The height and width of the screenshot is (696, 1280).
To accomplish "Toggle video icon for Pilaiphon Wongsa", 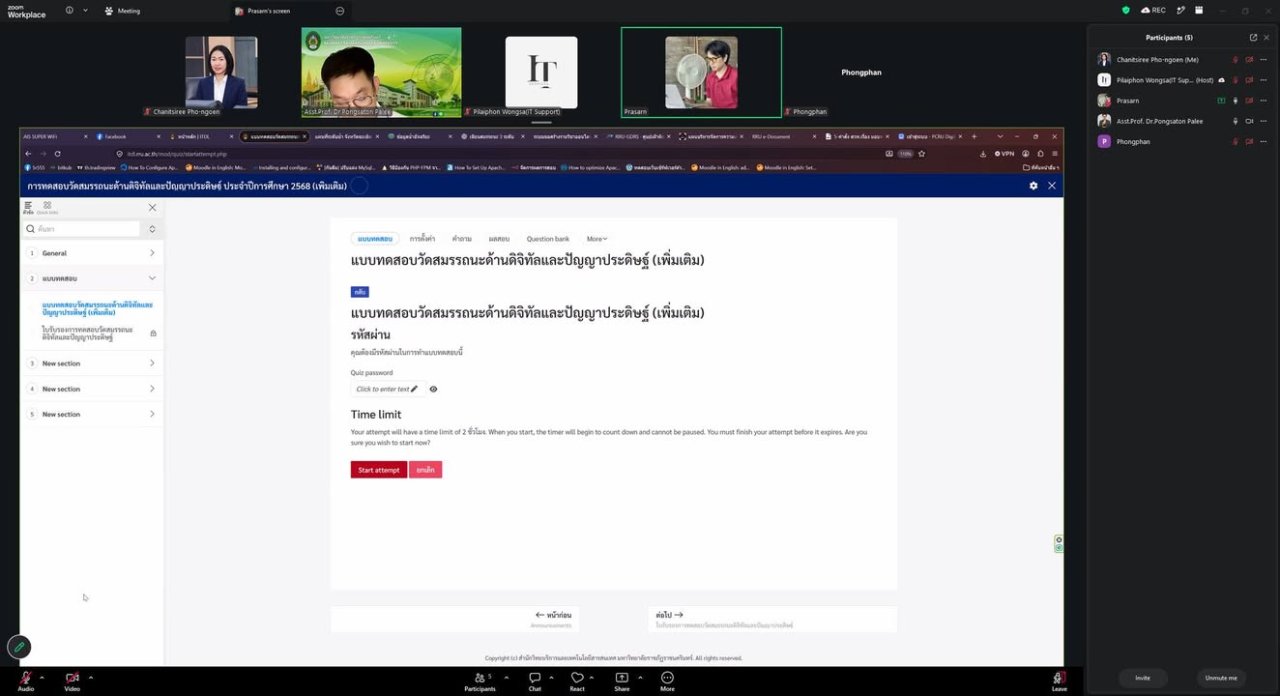I will tap(1249, 80).
